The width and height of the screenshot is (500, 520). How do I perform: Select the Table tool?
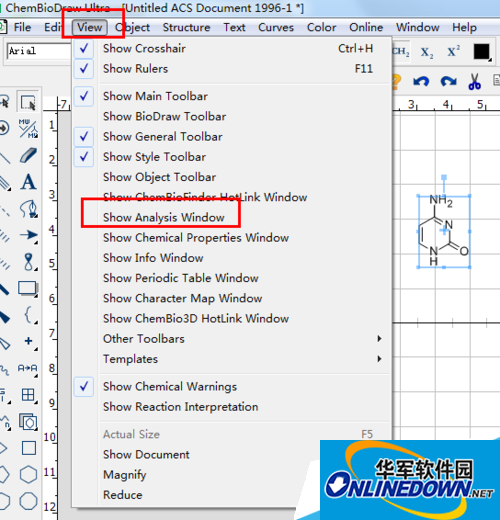(28, 395)
